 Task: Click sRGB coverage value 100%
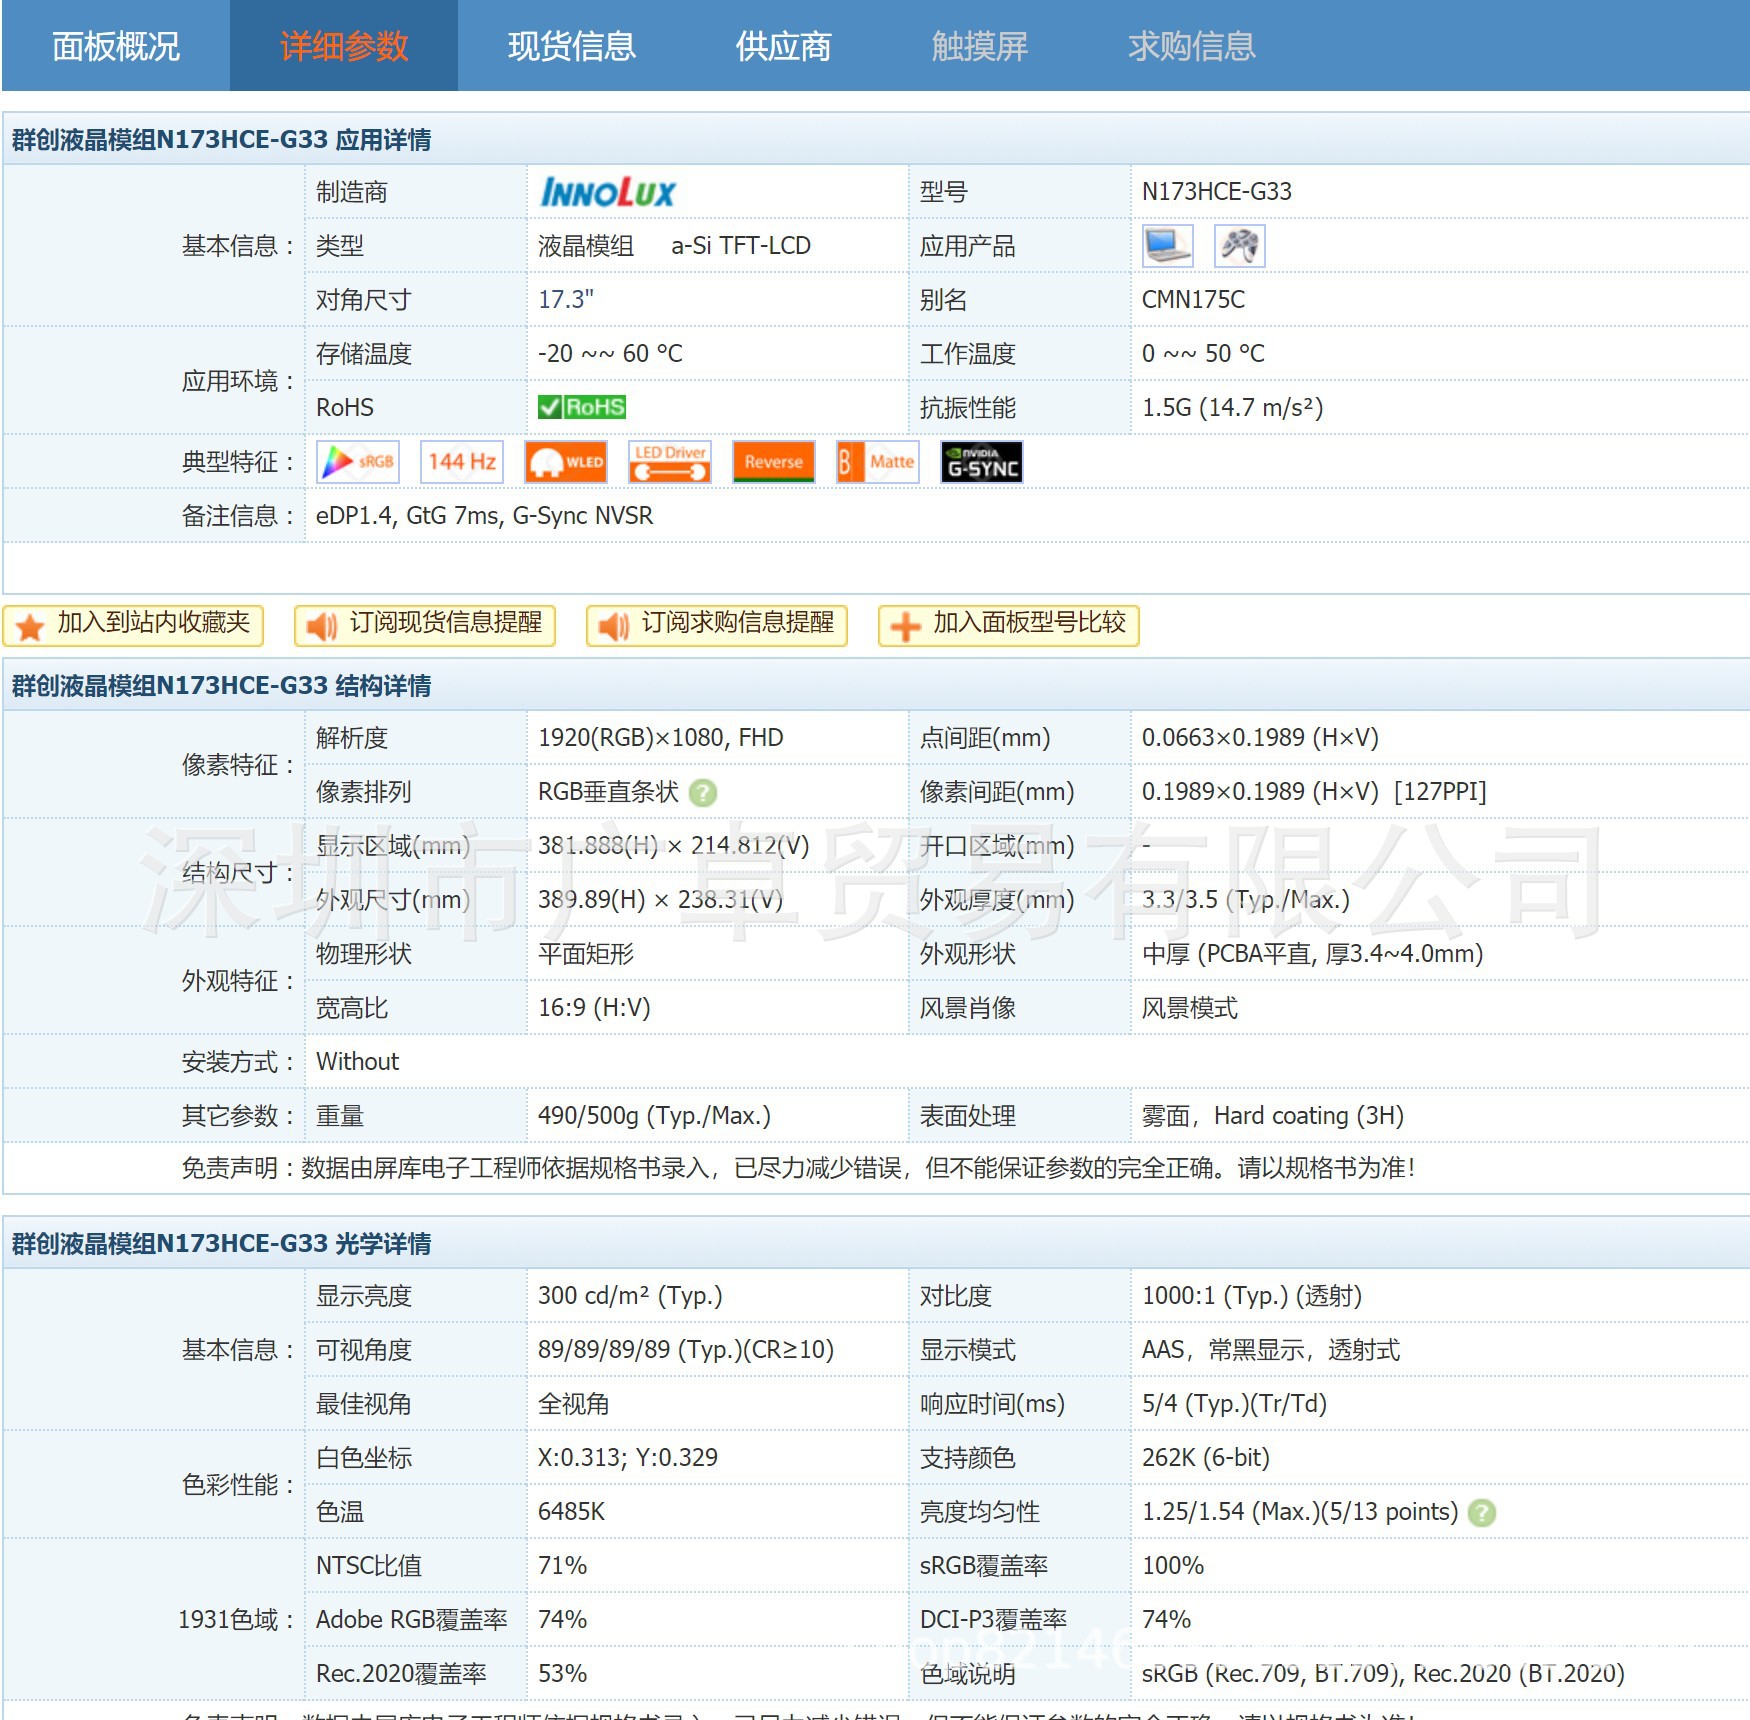(1173, 1566)
